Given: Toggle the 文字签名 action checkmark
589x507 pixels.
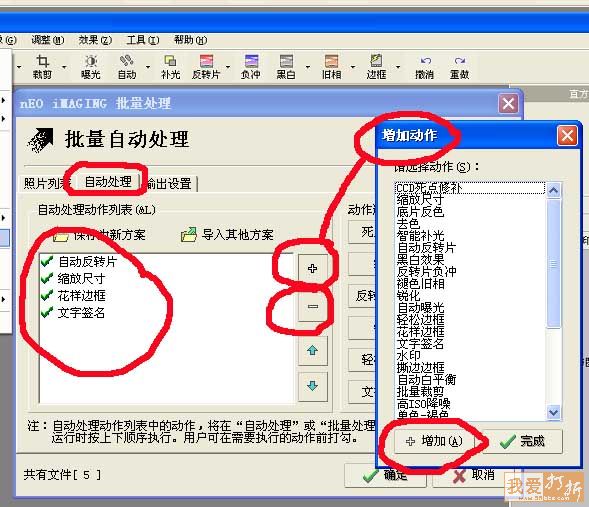Looking at the screenshot, I should (x=47, y=312).
